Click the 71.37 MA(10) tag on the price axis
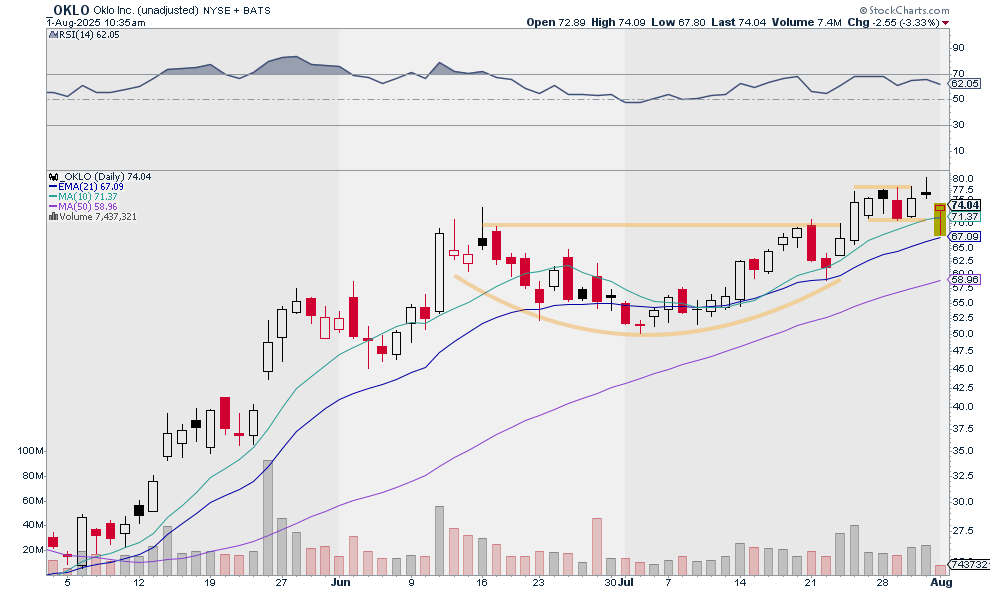 point(965,217)
